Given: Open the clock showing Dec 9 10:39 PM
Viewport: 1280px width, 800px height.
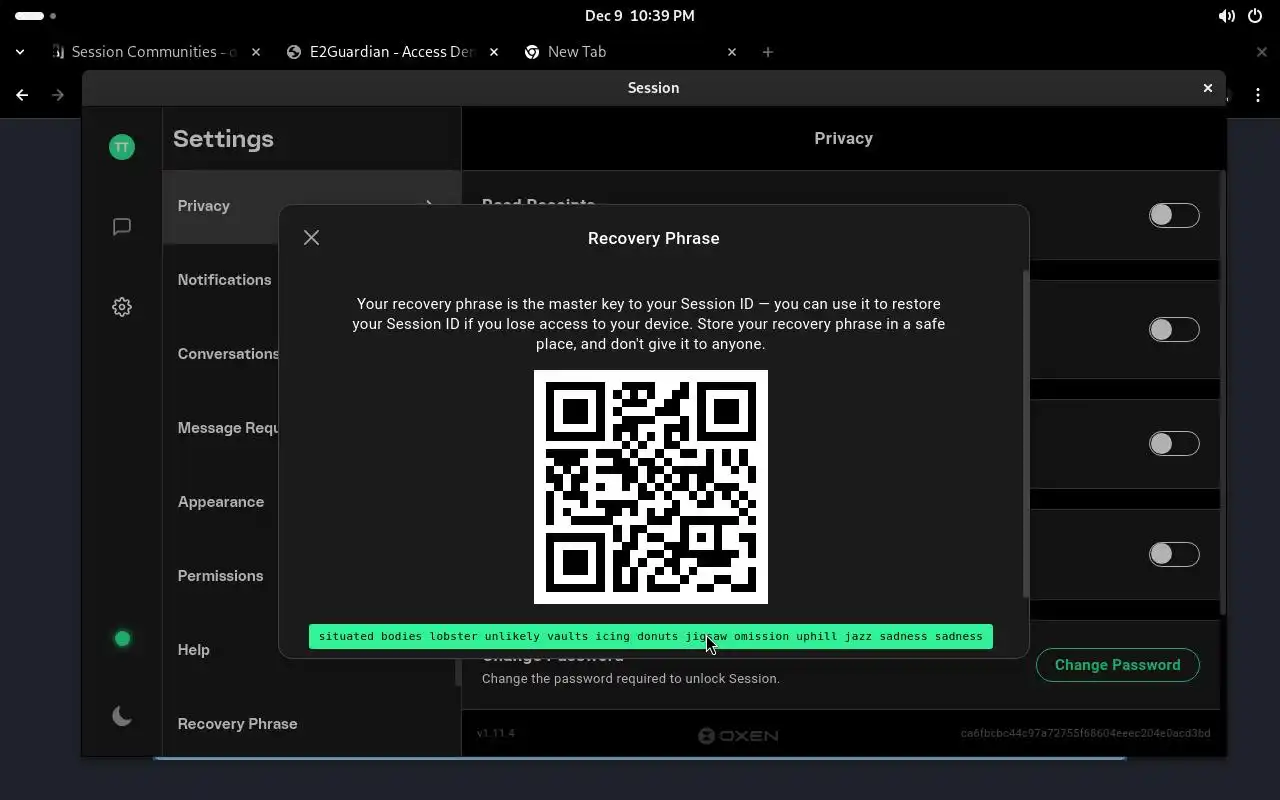Looking at the screenshot, I should tap(640, 16).
